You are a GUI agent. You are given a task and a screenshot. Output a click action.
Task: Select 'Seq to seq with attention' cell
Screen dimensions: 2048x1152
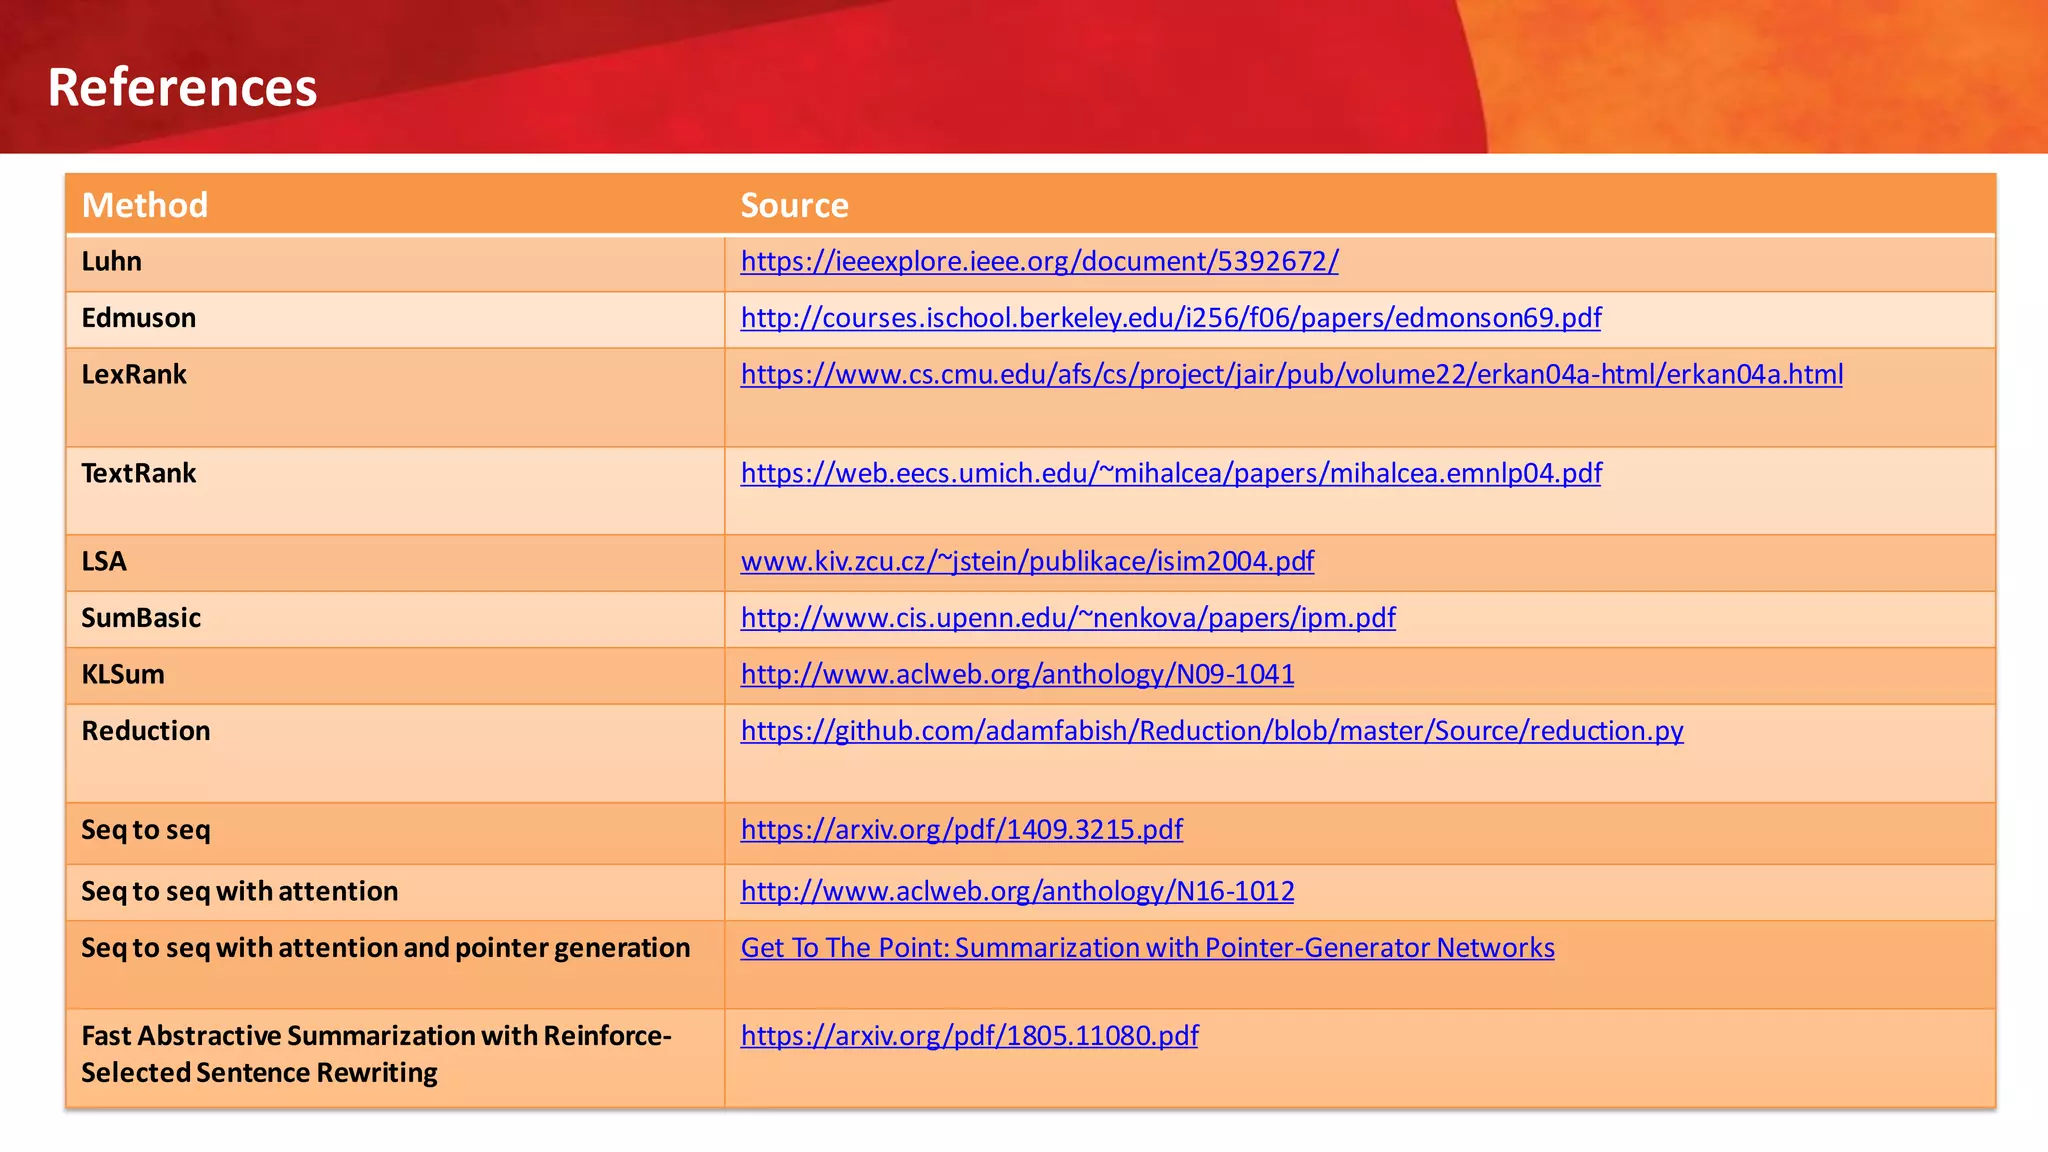pyautogui.click(x=395, y=892)
